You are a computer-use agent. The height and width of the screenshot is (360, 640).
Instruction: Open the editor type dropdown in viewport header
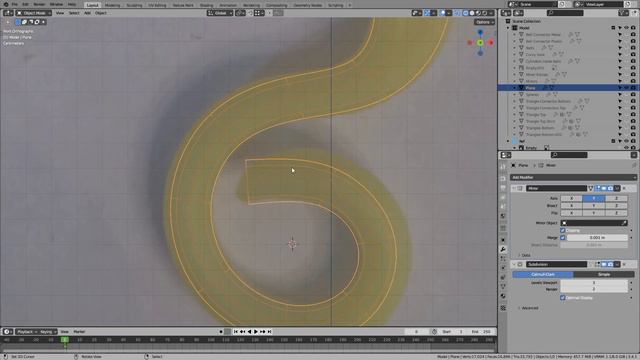click(8, 13)
